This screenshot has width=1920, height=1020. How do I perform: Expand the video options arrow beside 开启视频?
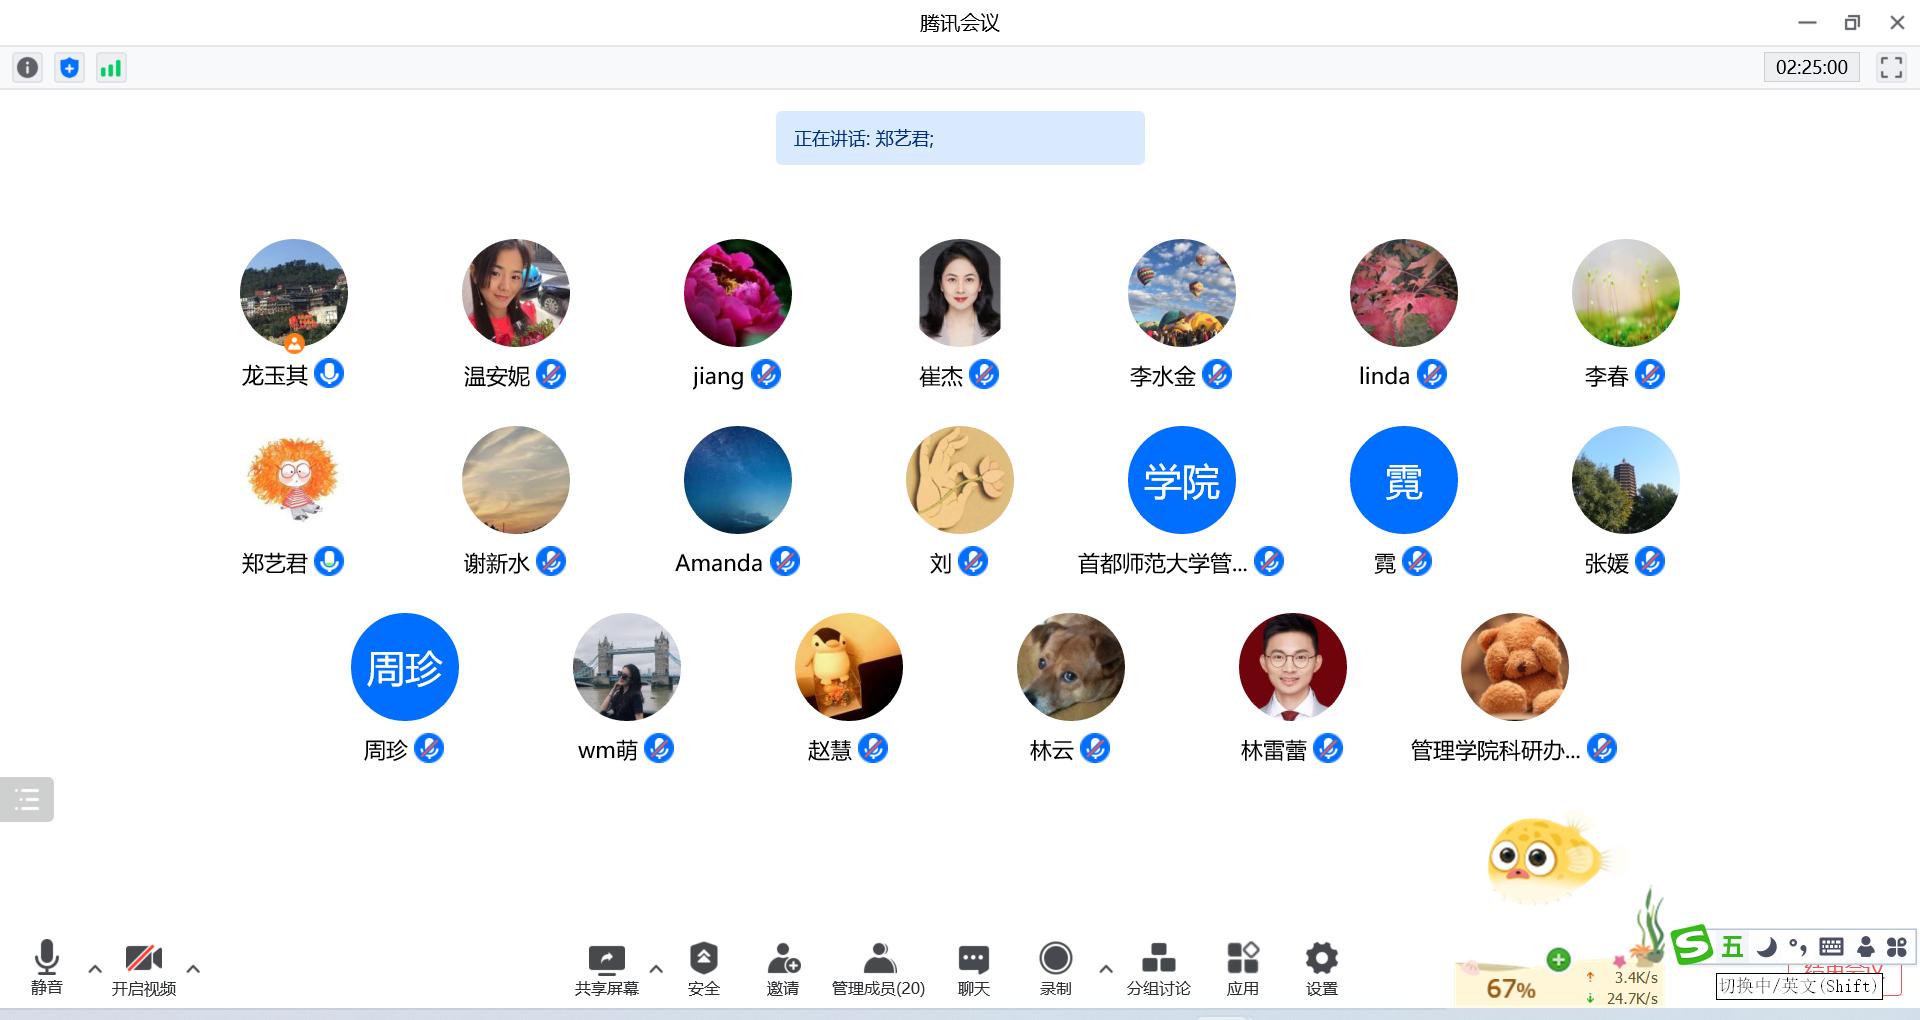pyautogui.click(x=193, y=968)
